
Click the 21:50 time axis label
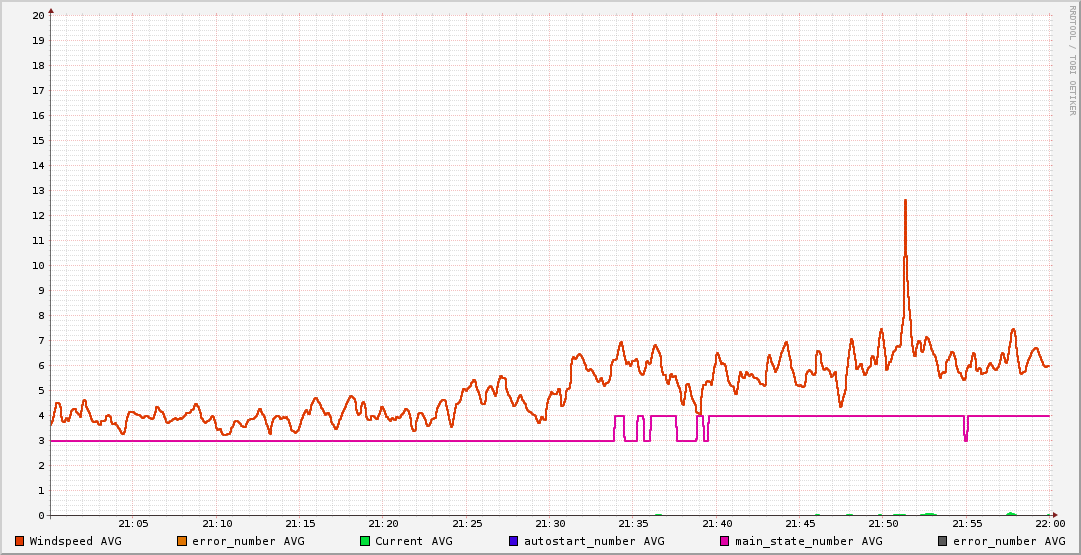coord(883,524)
